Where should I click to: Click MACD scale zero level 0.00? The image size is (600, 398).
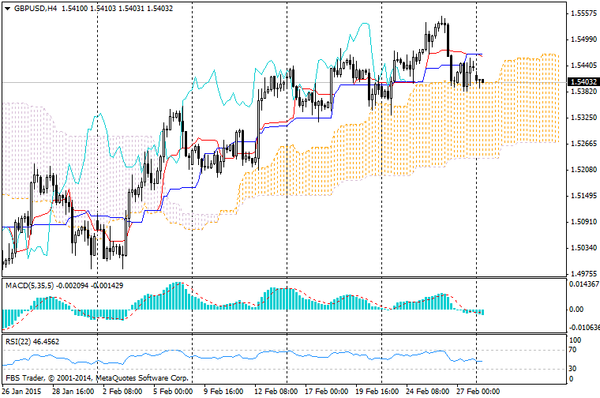(577, 309)
